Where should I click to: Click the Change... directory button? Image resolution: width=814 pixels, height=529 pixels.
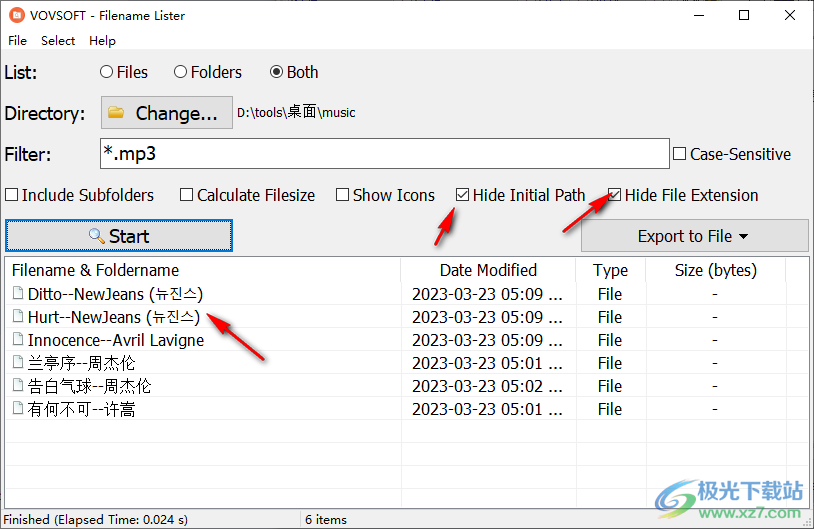[x=167, y=113]
